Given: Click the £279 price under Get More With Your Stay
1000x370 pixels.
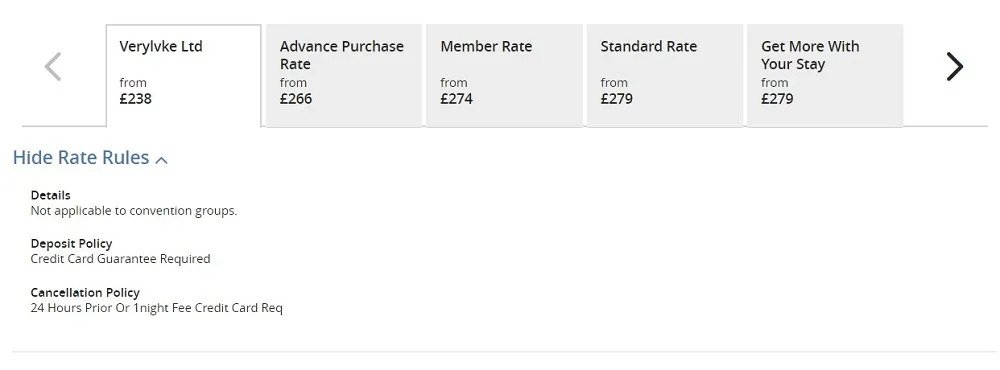Looking at the screenshot, I should click(x=777, y=99).
